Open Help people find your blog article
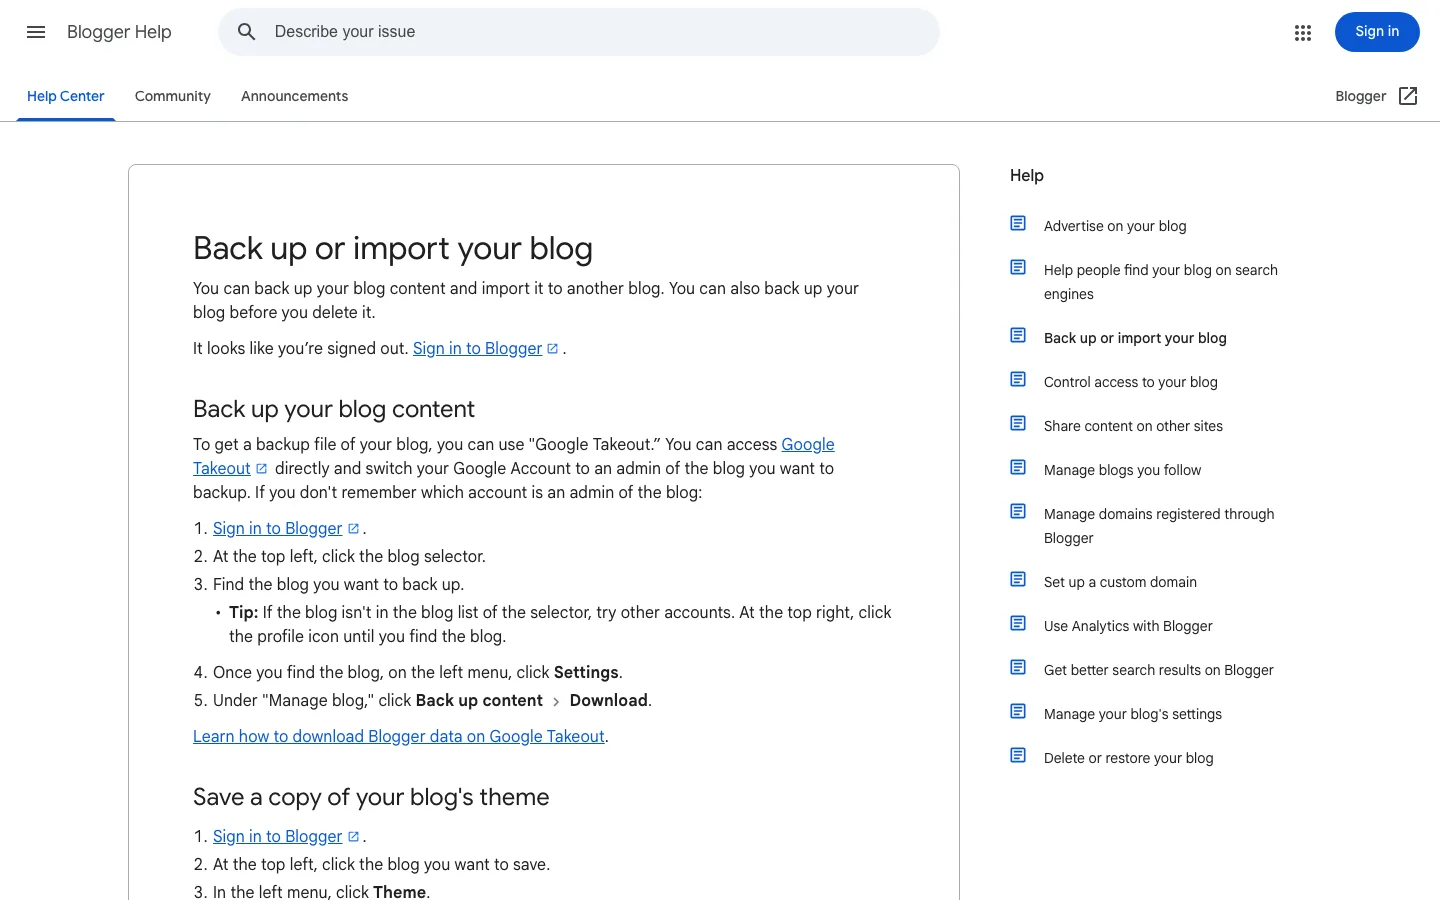This screenshot has height=900, width=1440. pyautogui.click(x=1161, y=282)
